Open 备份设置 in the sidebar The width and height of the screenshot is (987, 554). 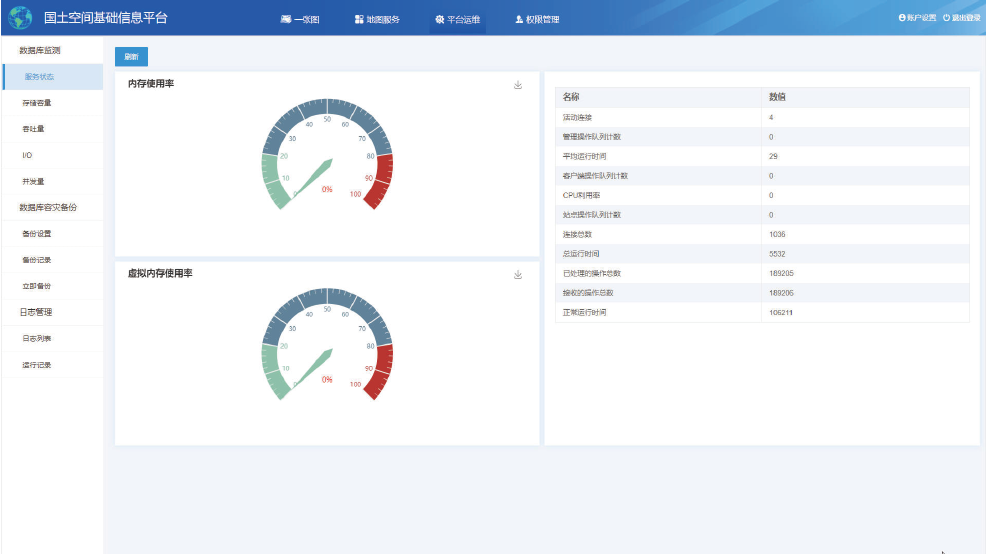pos(36,234)
